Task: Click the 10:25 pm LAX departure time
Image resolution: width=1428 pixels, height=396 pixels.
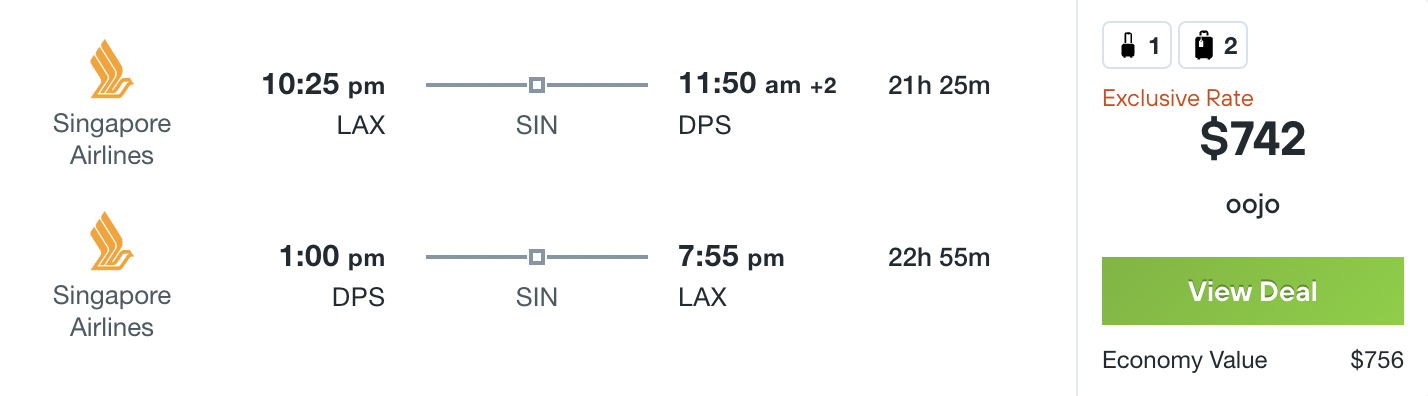Action: tap(323, 85)
